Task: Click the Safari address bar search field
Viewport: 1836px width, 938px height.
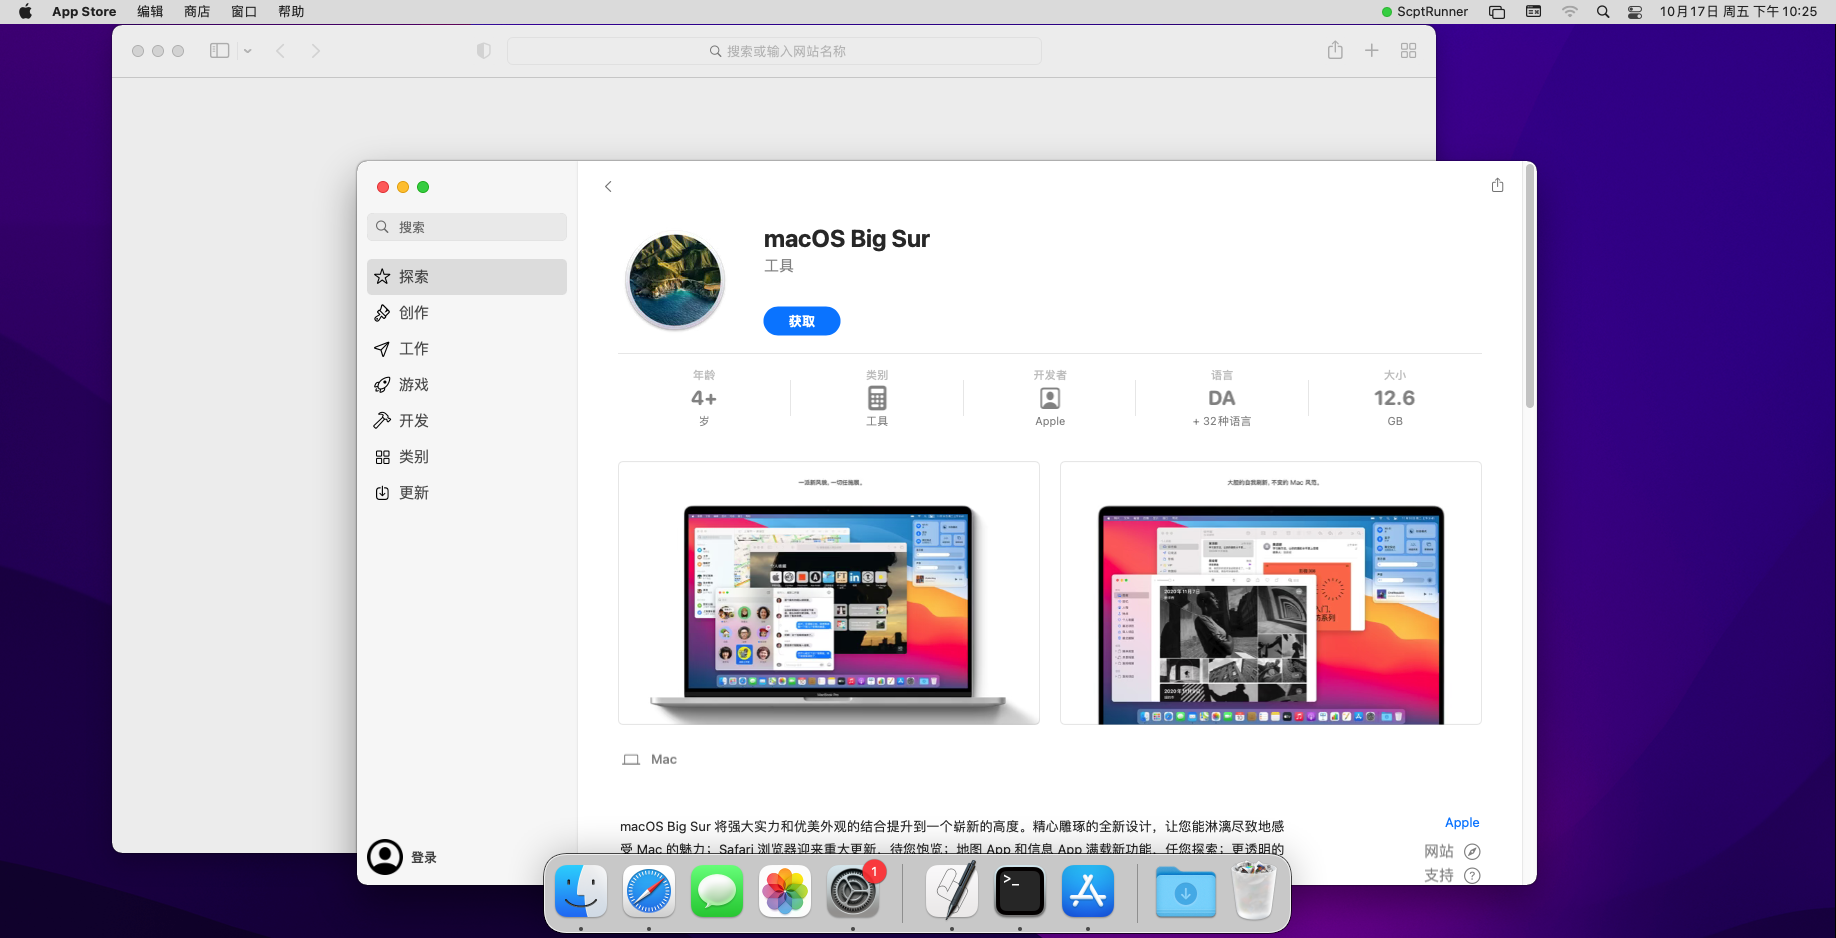Action: coord(774,51)
